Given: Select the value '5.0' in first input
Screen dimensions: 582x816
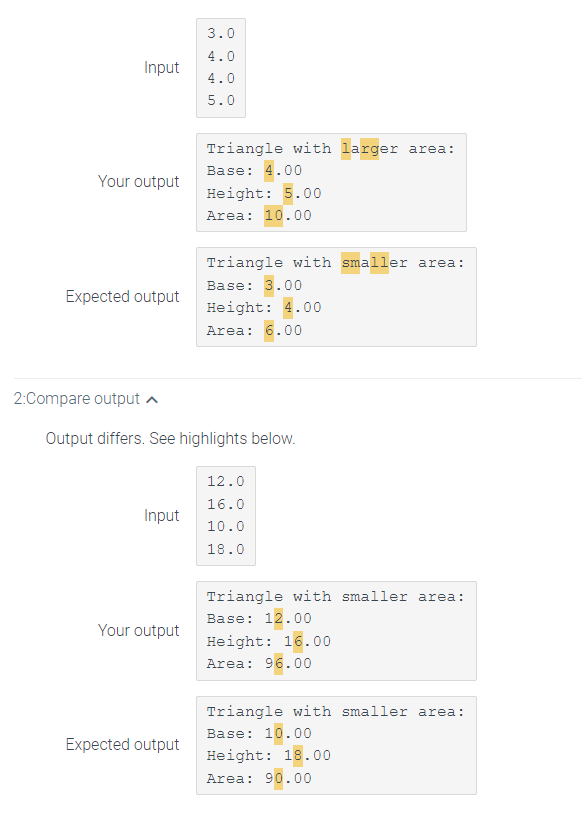Looking at the screenshot, I should [x=221, y=100].
